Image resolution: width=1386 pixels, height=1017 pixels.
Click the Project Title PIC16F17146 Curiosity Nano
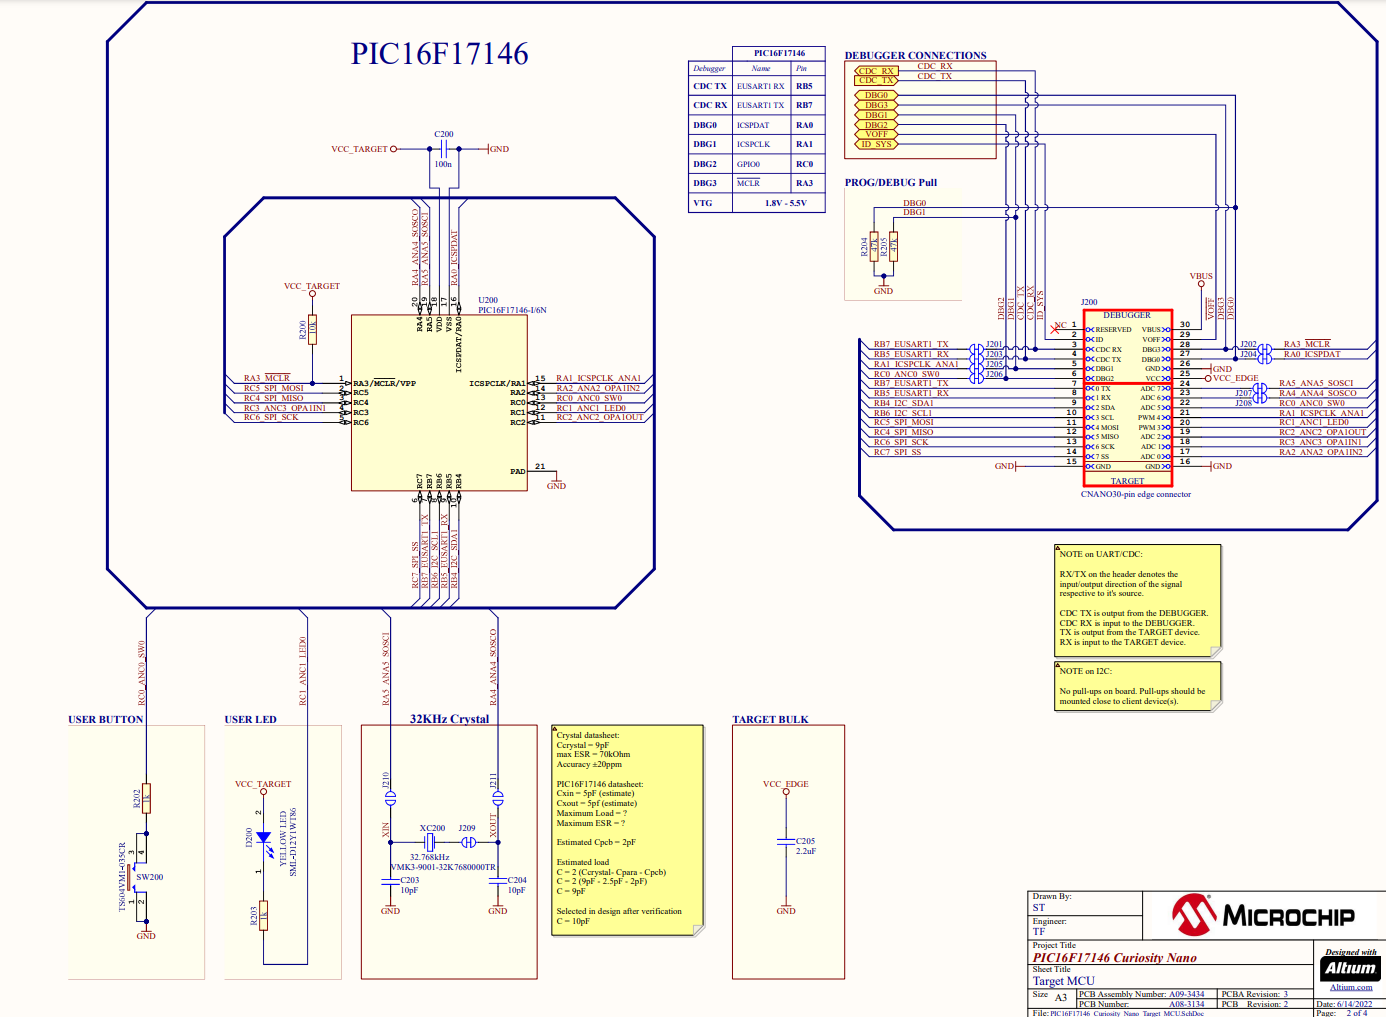1114,958
